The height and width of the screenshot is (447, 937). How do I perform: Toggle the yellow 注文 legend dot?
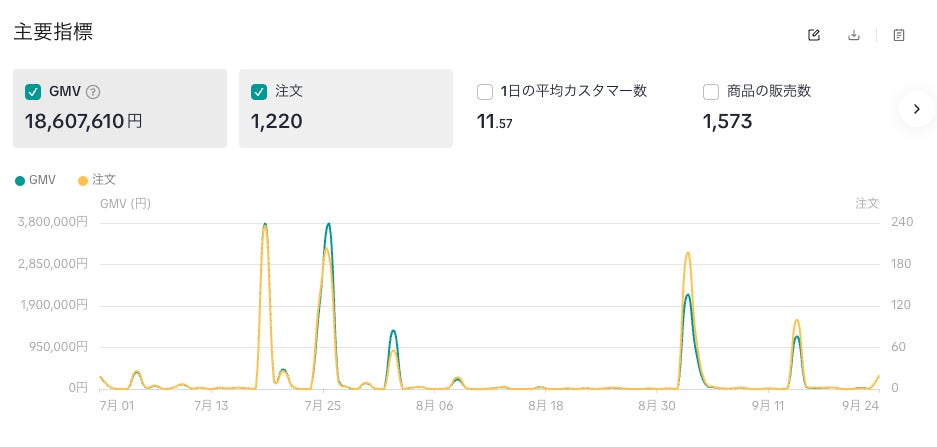(83, 180)
